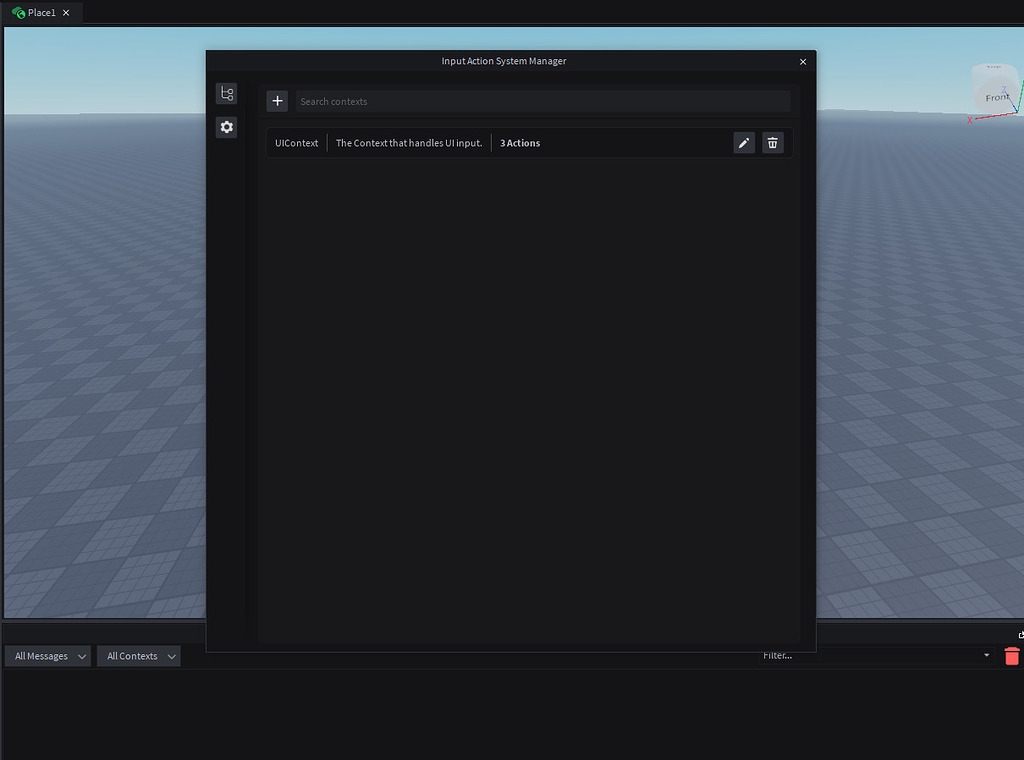Viewport: 1024px width, 760px height.
Task: Open the Input Action System settings gear
Action: click(x=226, y=127)
